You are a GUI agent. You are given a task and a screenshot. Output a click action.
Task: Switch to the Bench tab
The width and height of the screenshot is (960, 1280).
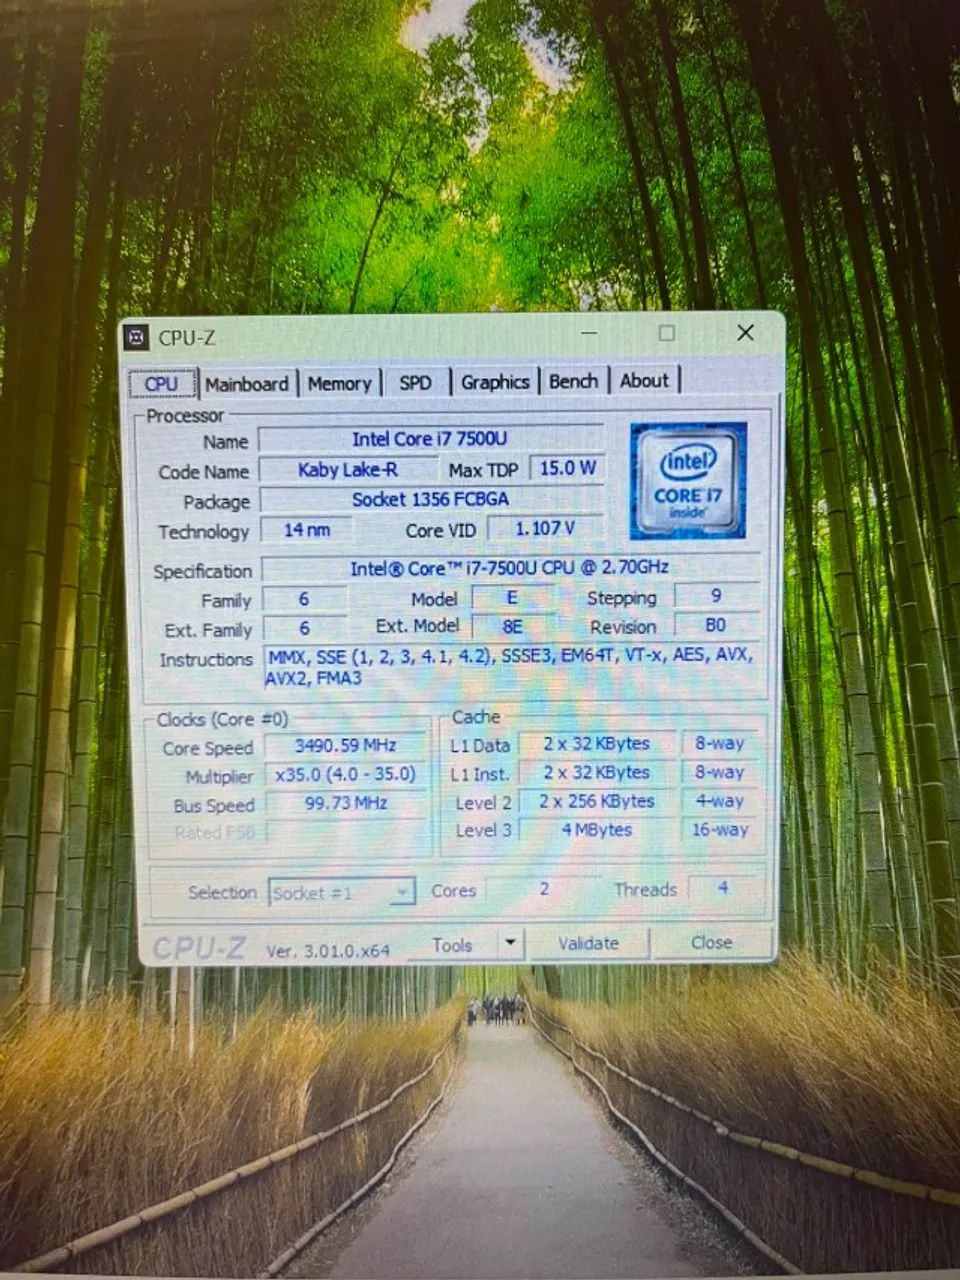click(573, 381)
